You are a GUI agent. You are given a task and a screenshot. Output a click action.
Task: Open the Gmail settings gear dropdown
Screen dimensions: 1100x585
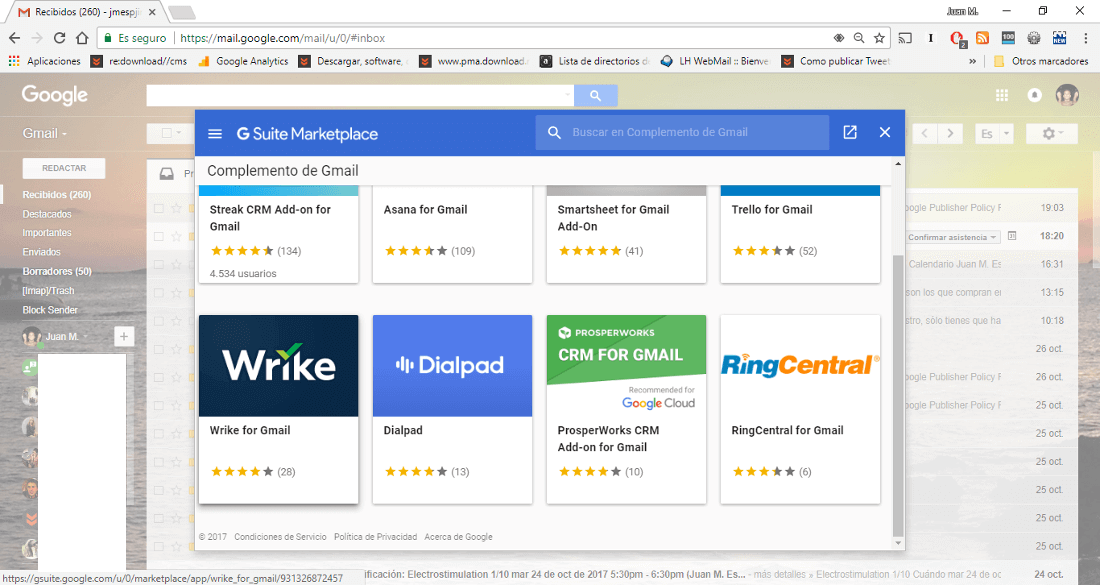[x=1052, y=133]
